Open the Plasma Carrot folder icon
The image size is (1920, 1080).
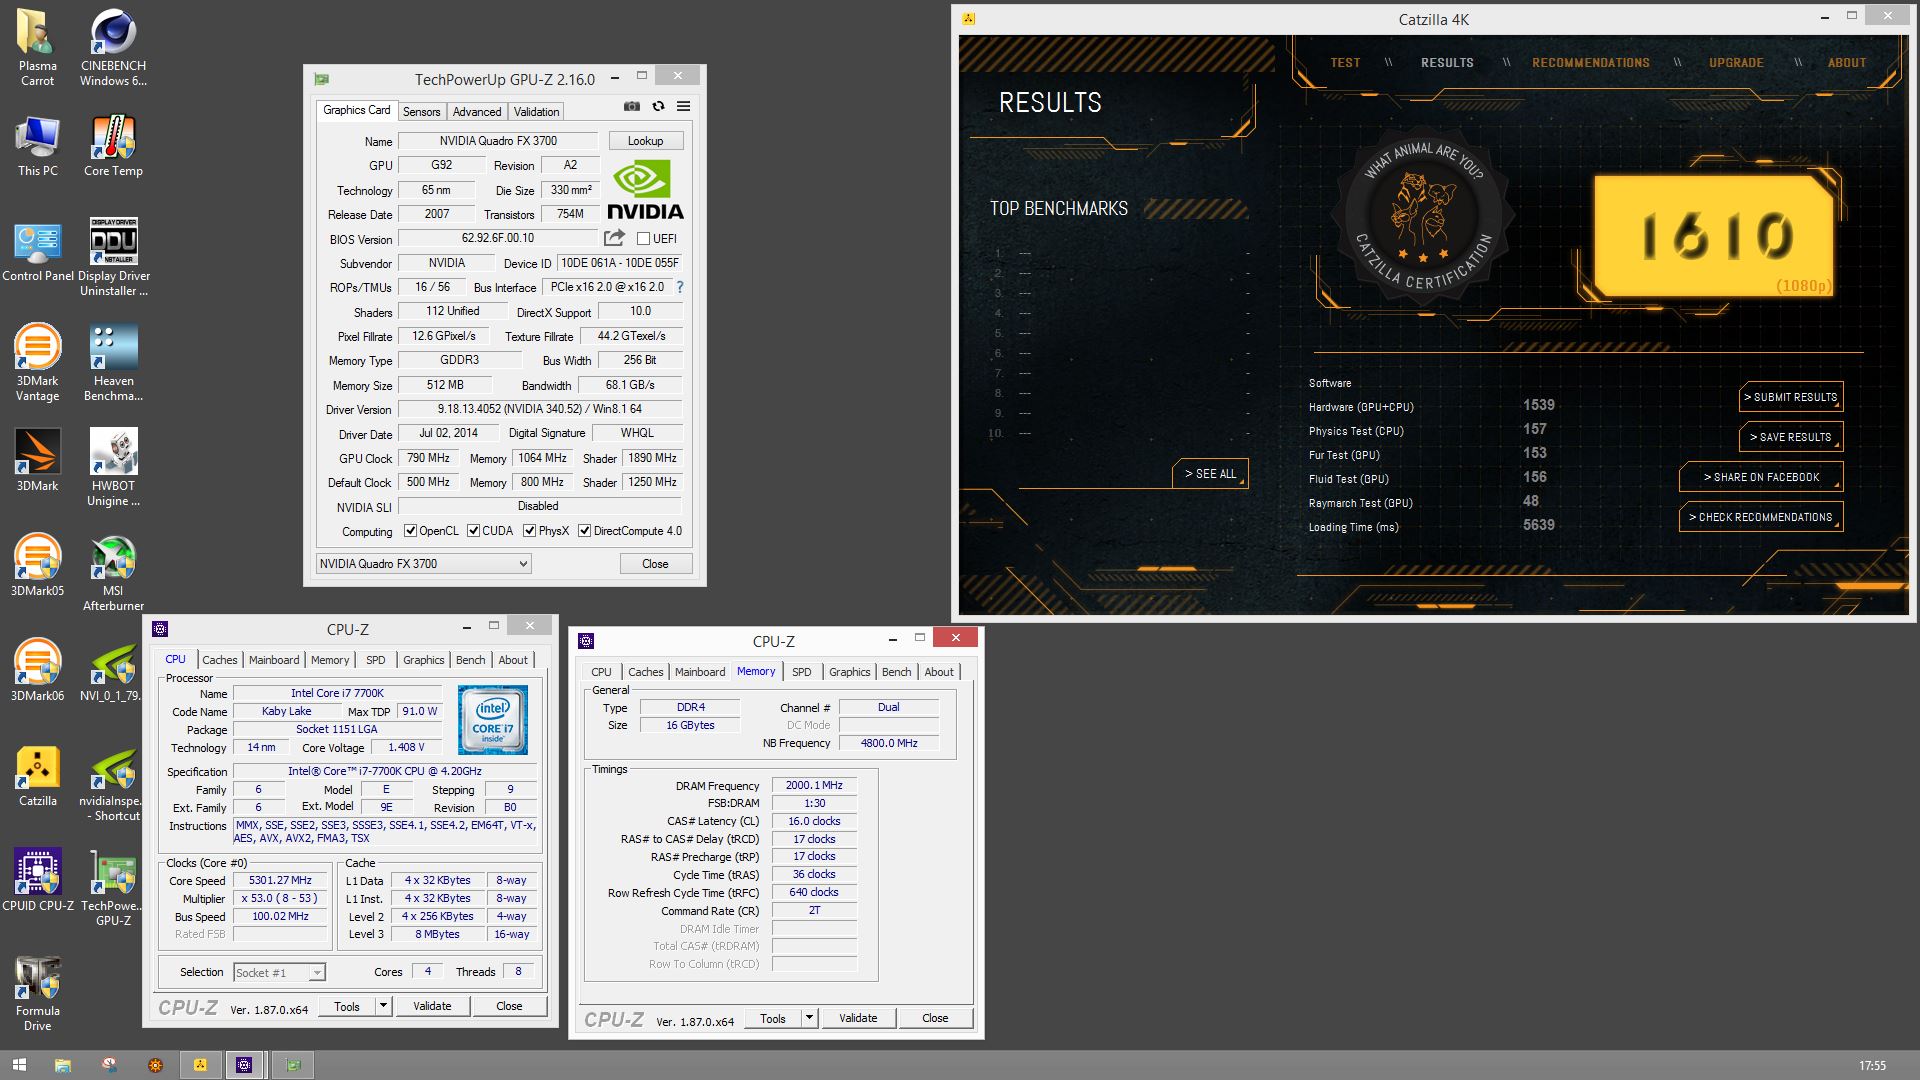pyautogui.click(x=37, y=47)
